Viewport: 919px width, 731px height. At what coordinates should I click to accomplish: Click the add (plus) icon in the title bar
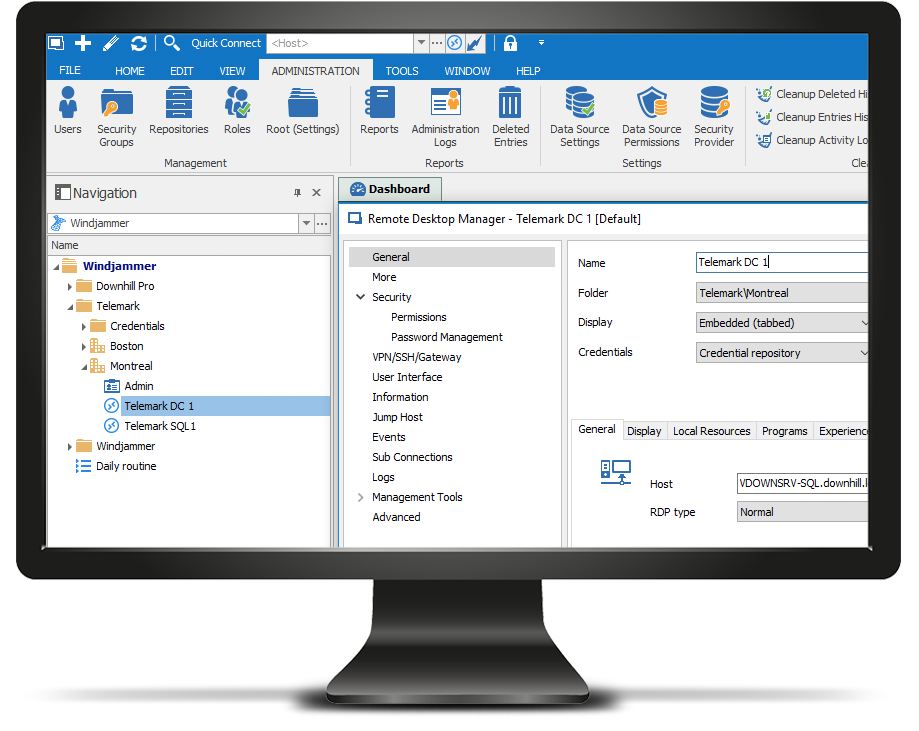tap(83, 43)
